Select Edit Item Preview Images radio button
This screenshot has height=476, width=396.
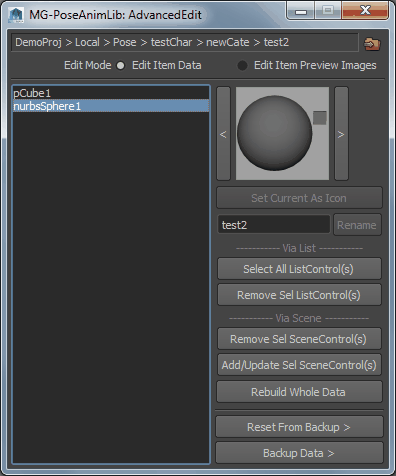click(242, 66)
